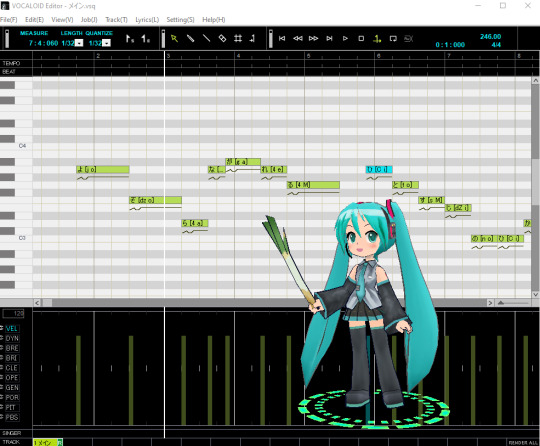Click the start marker flag icon
This screenshot has height=446, width=540.
(x=129, y=39)
